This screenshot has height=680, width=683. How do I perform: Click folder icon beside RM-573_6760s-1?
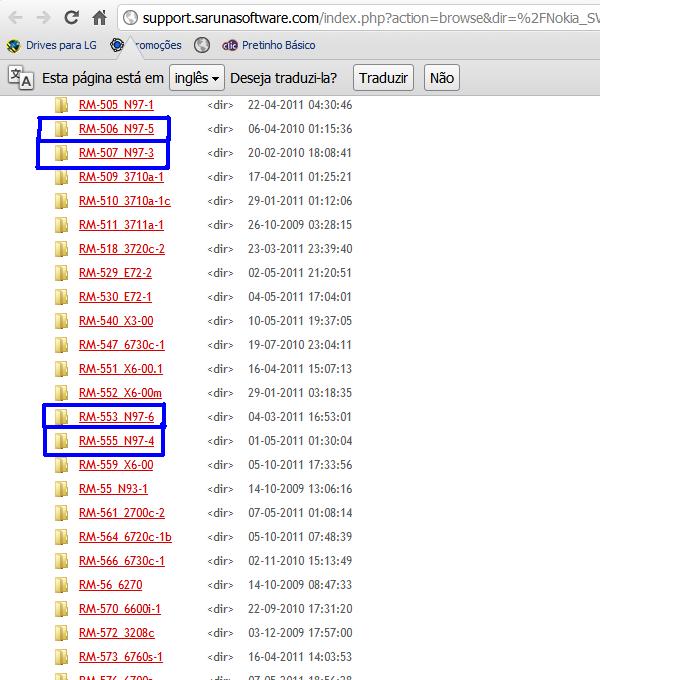click(x=61, y=656)
